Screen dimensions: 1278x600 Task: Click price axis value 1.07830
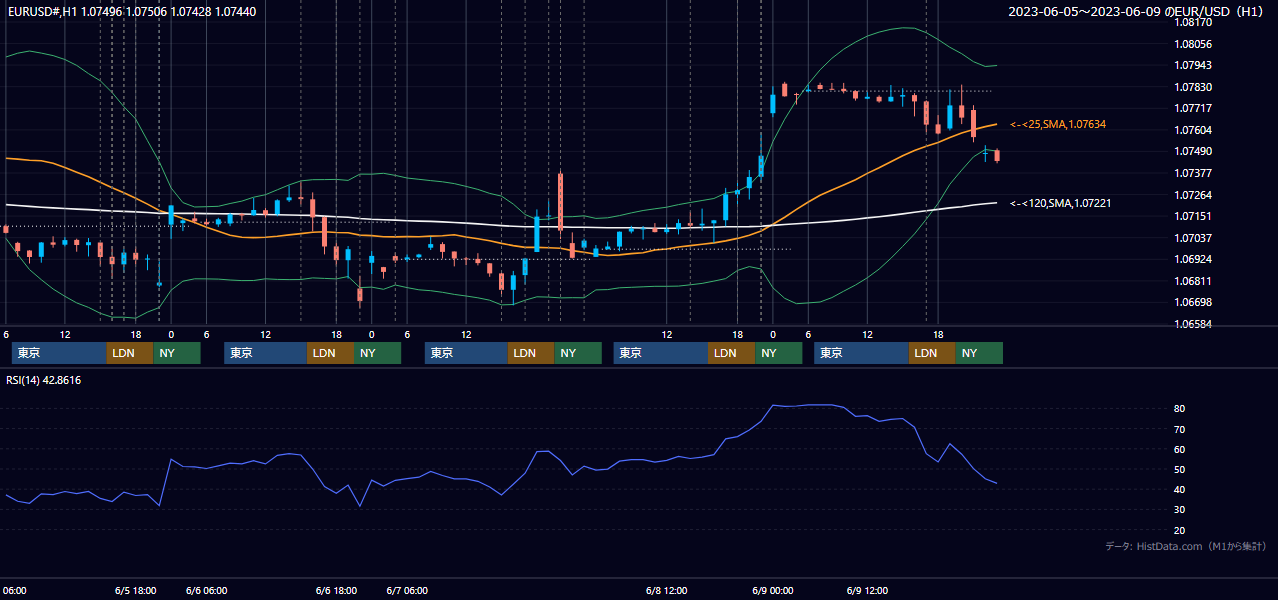(1194, 88)
